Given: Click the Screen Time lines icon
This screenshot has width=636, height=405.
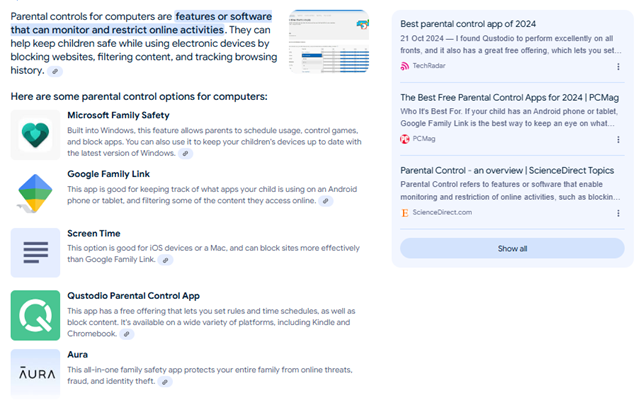Looking at the screenshot, I should (x=35, y=252).
